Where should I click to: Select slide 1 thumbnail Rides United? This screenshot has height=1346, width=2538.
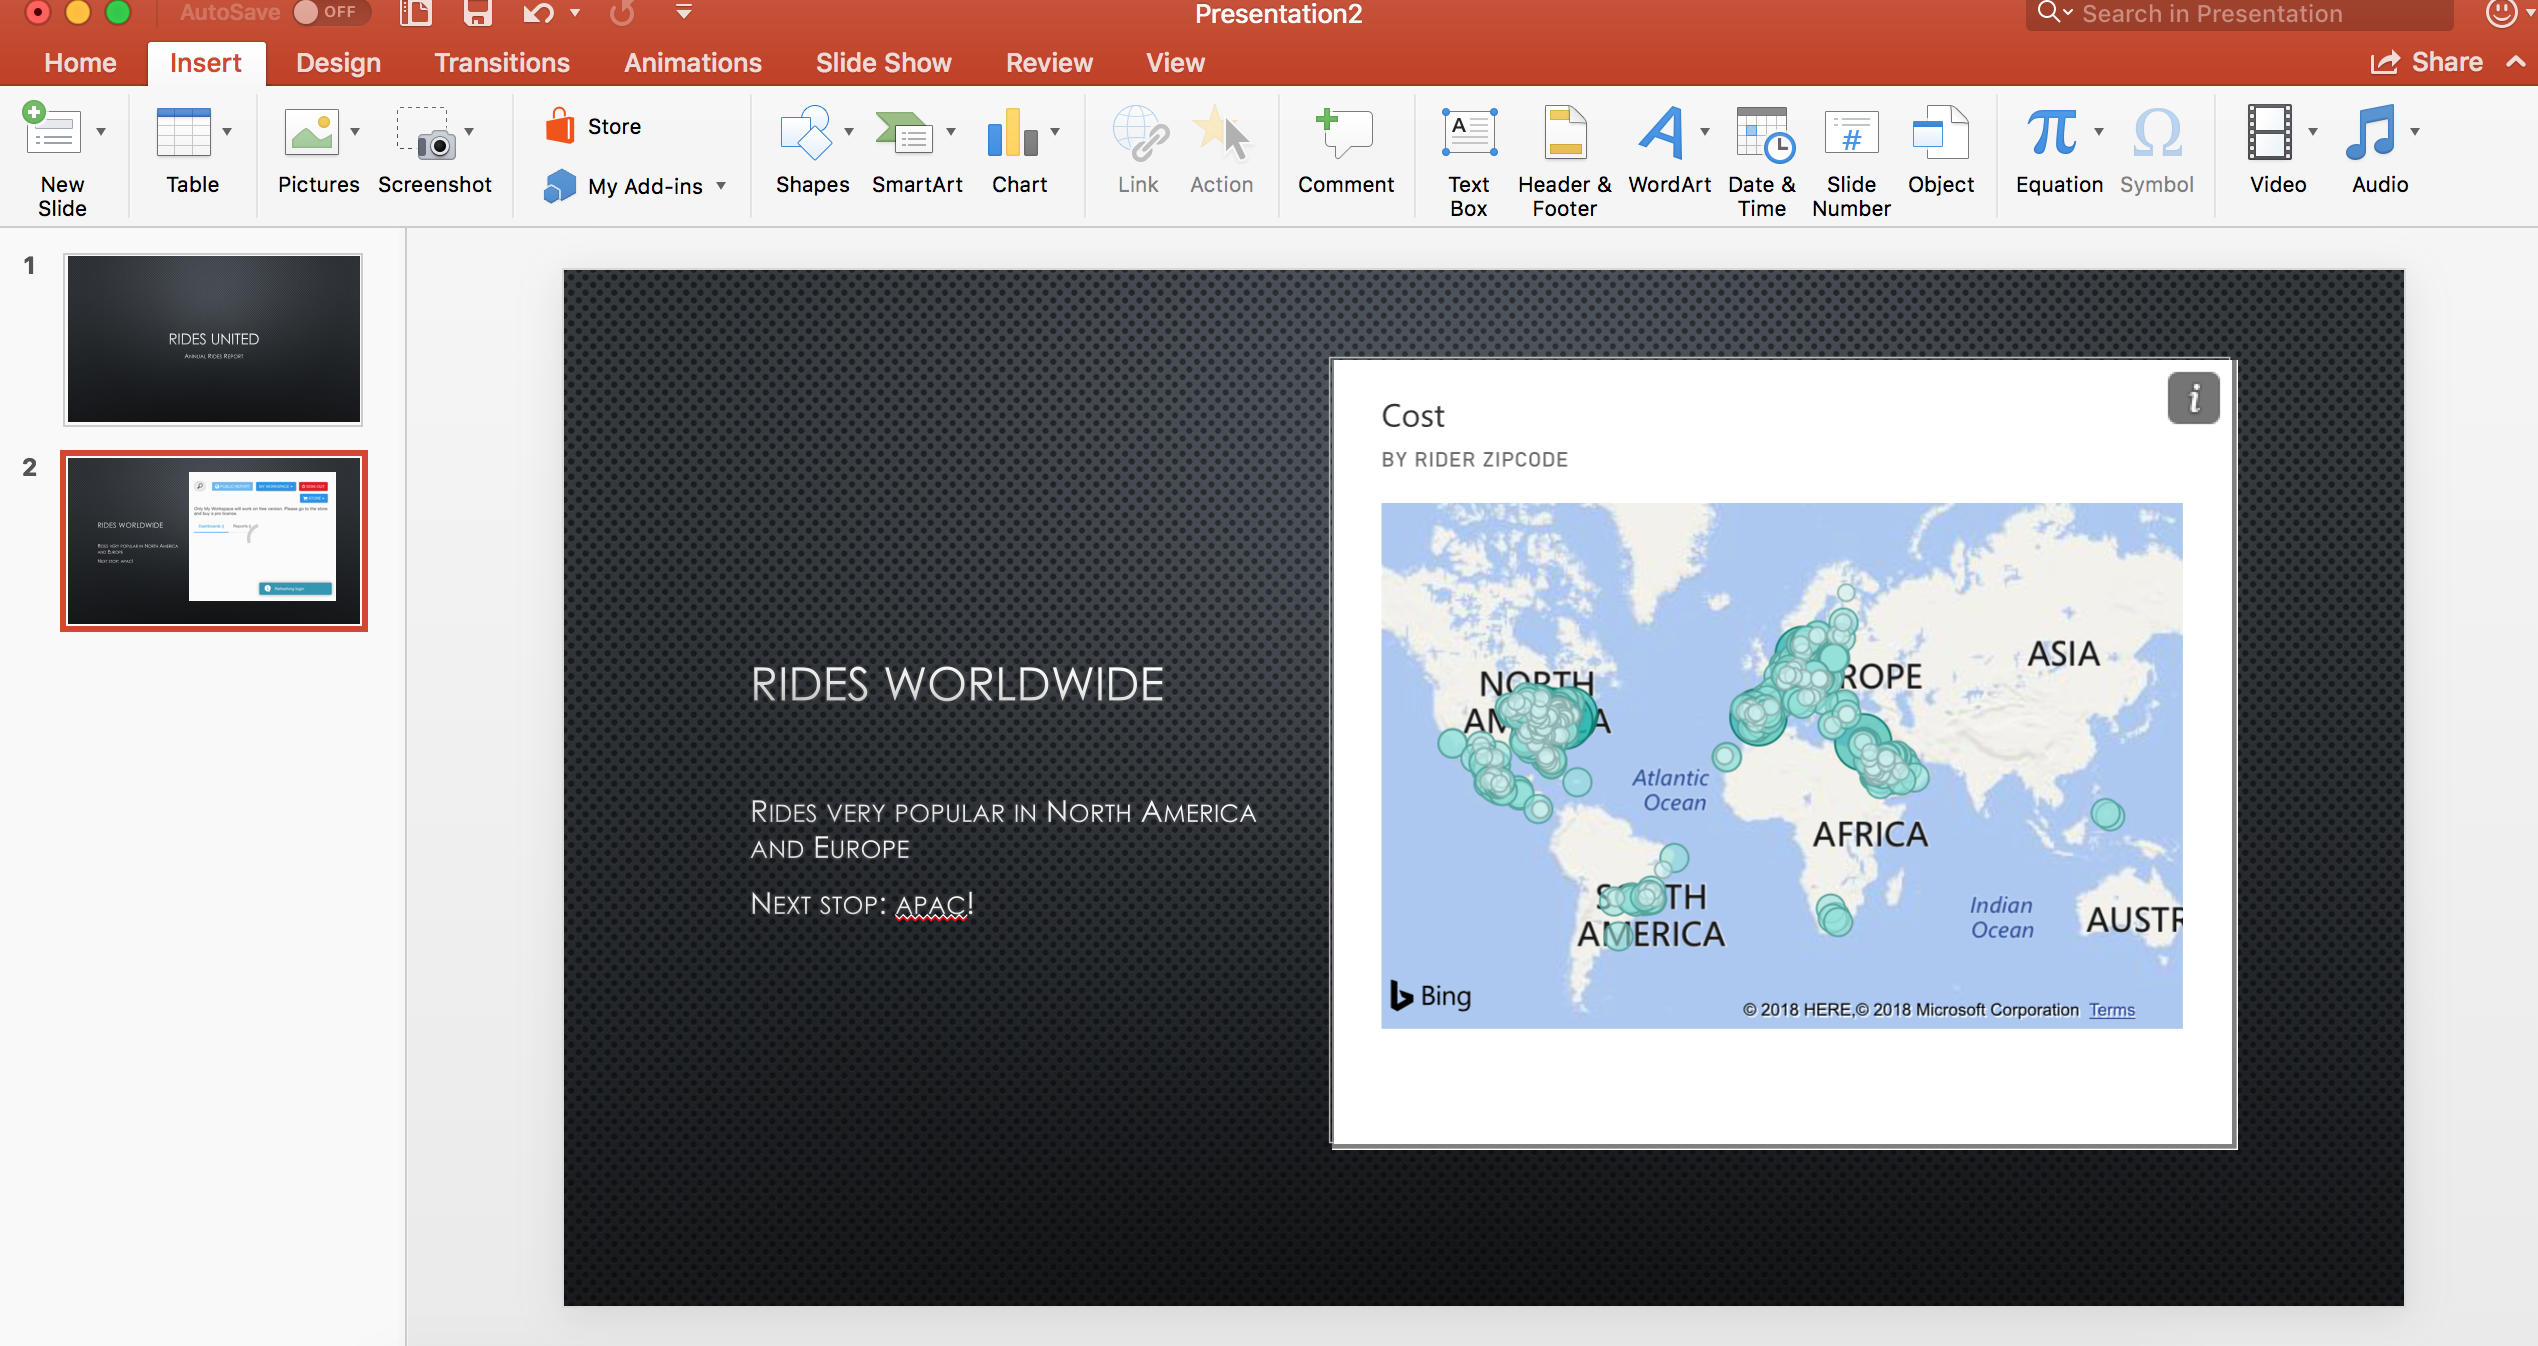pyautogui.click(x=214, y=340)
